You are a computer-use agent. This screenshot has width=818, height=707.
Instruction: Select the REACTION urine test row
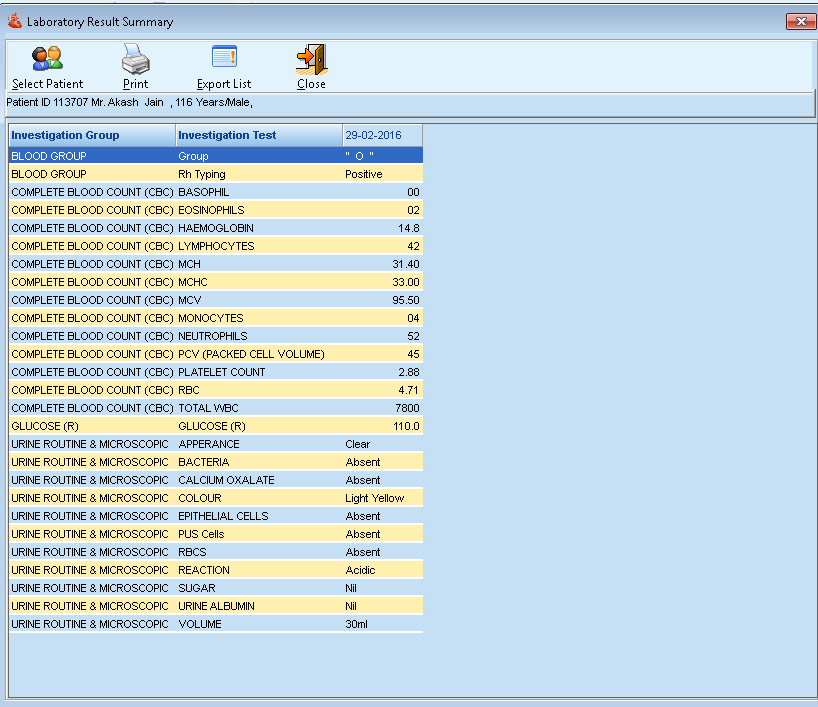[216, 570]
